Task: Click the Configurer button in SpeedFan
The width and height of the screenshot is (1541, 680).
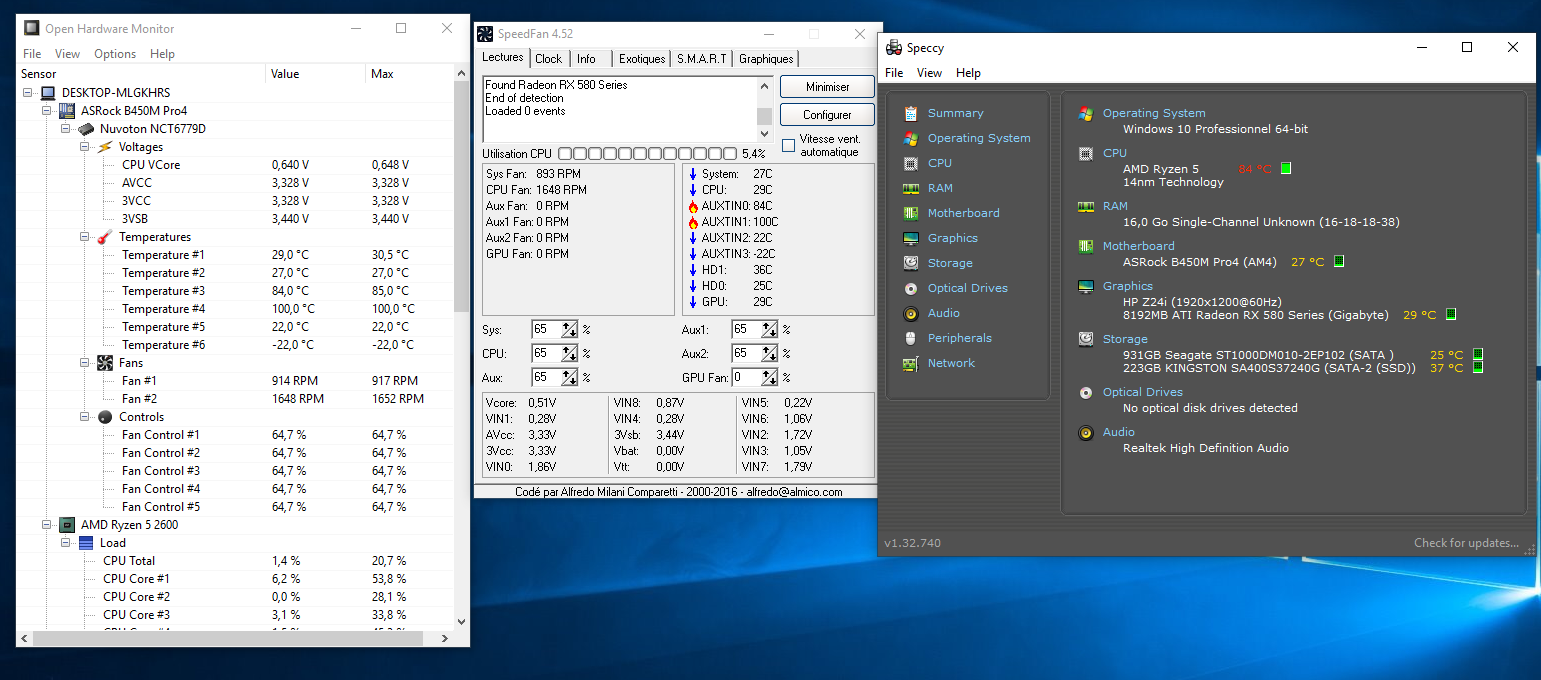Action: (x=826, y=115)
